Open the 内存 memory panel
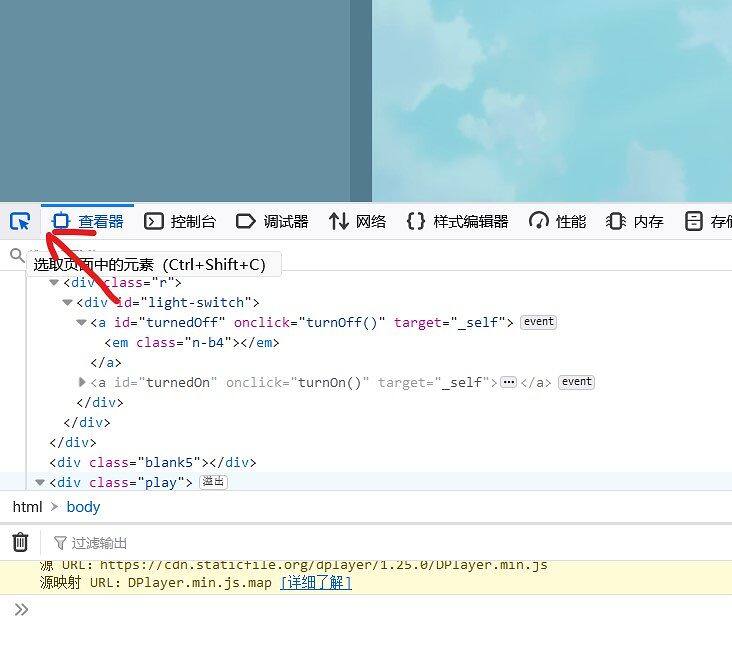The height and width of the screenshot is (647, 732). pyautogui.click(x=635, y=221)
